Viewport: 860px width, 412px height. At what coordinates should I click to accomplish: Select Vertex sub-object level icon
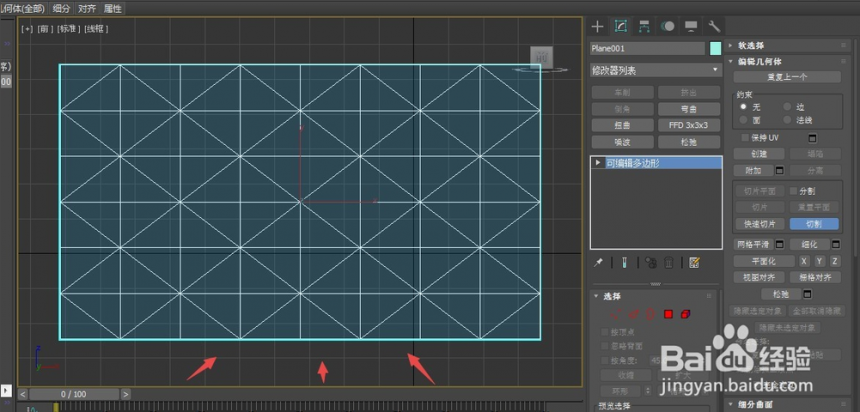617,314
